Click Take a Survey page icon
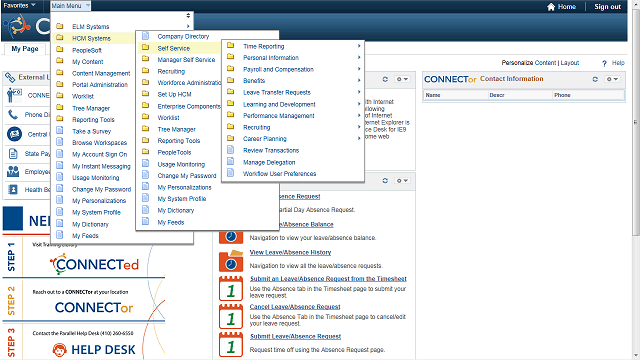This screenshot has width=640, height=360. pos(60,130)
